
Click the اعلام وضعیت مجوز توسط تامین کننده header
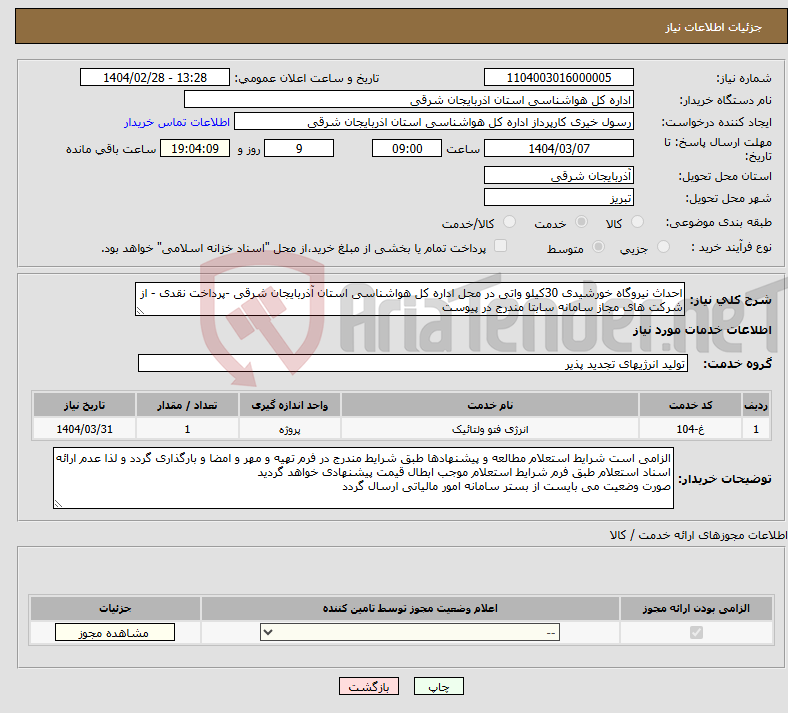tap(410, 608)
